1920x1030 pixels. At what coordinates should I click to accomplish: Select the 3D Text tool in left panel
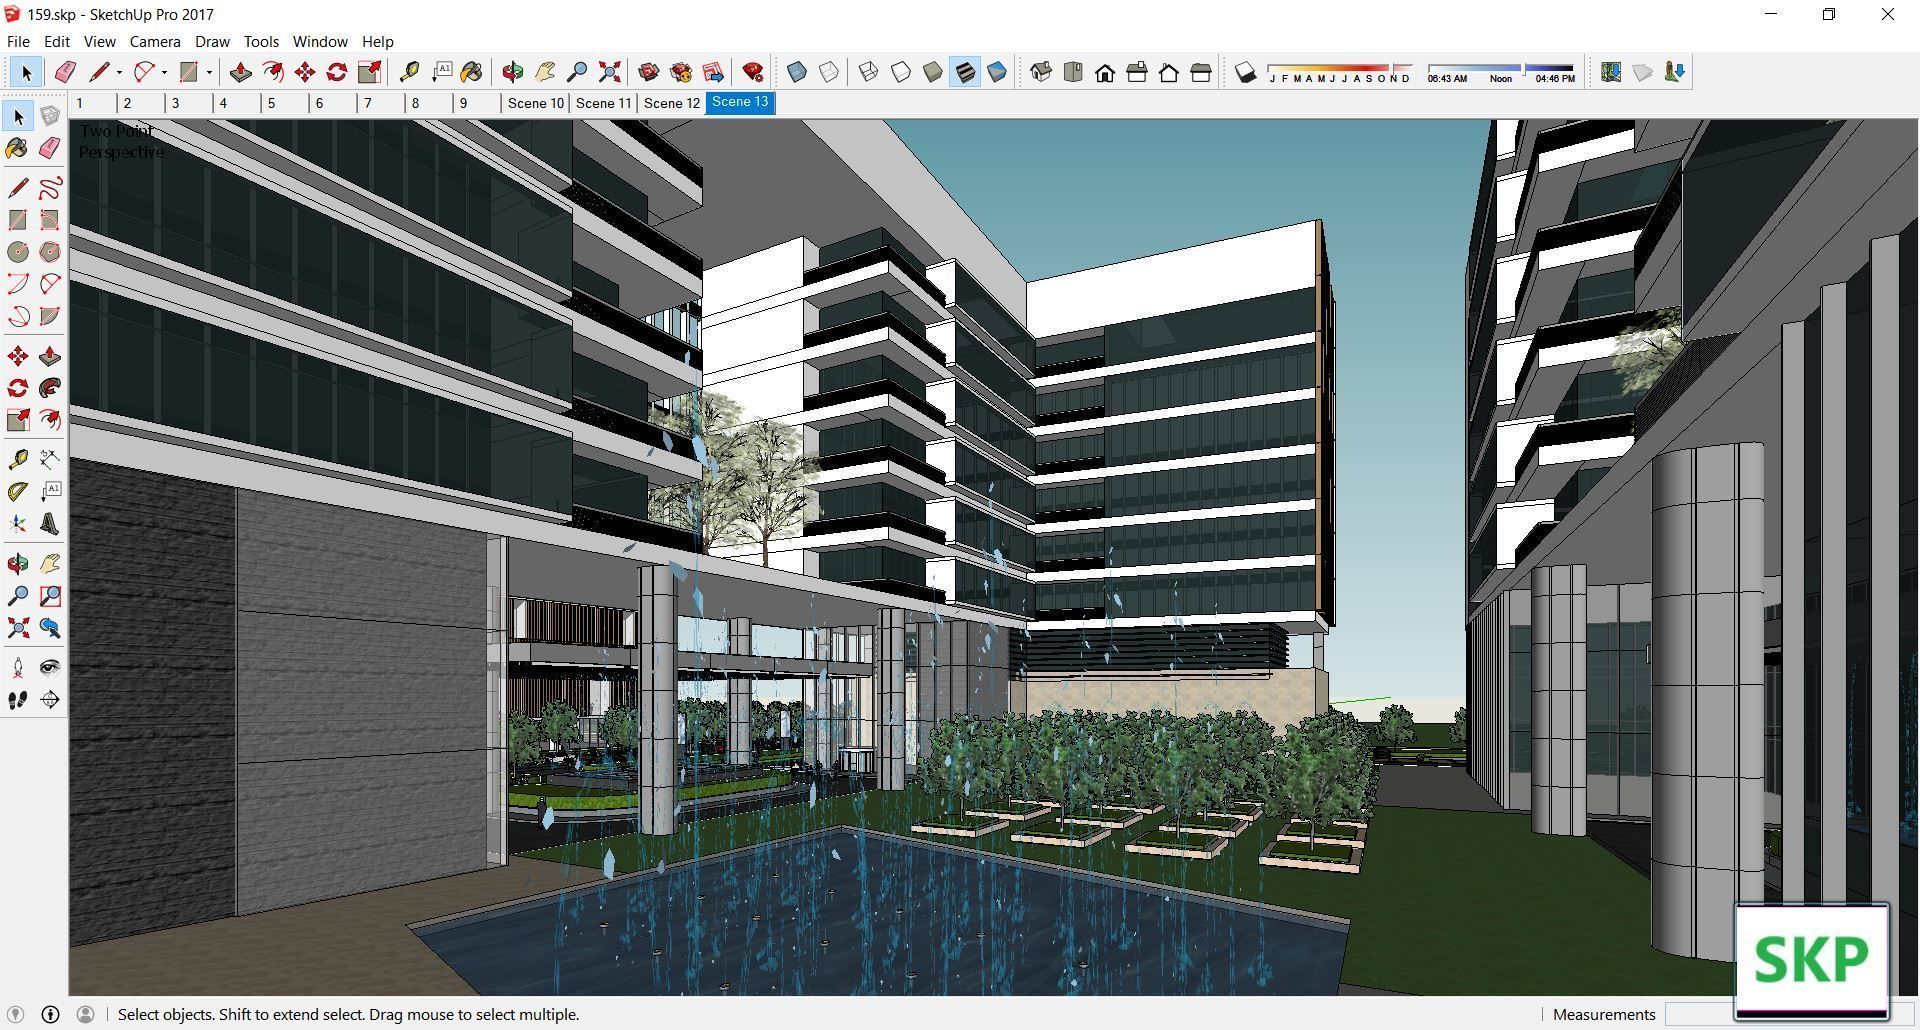(x=50, y=524)
